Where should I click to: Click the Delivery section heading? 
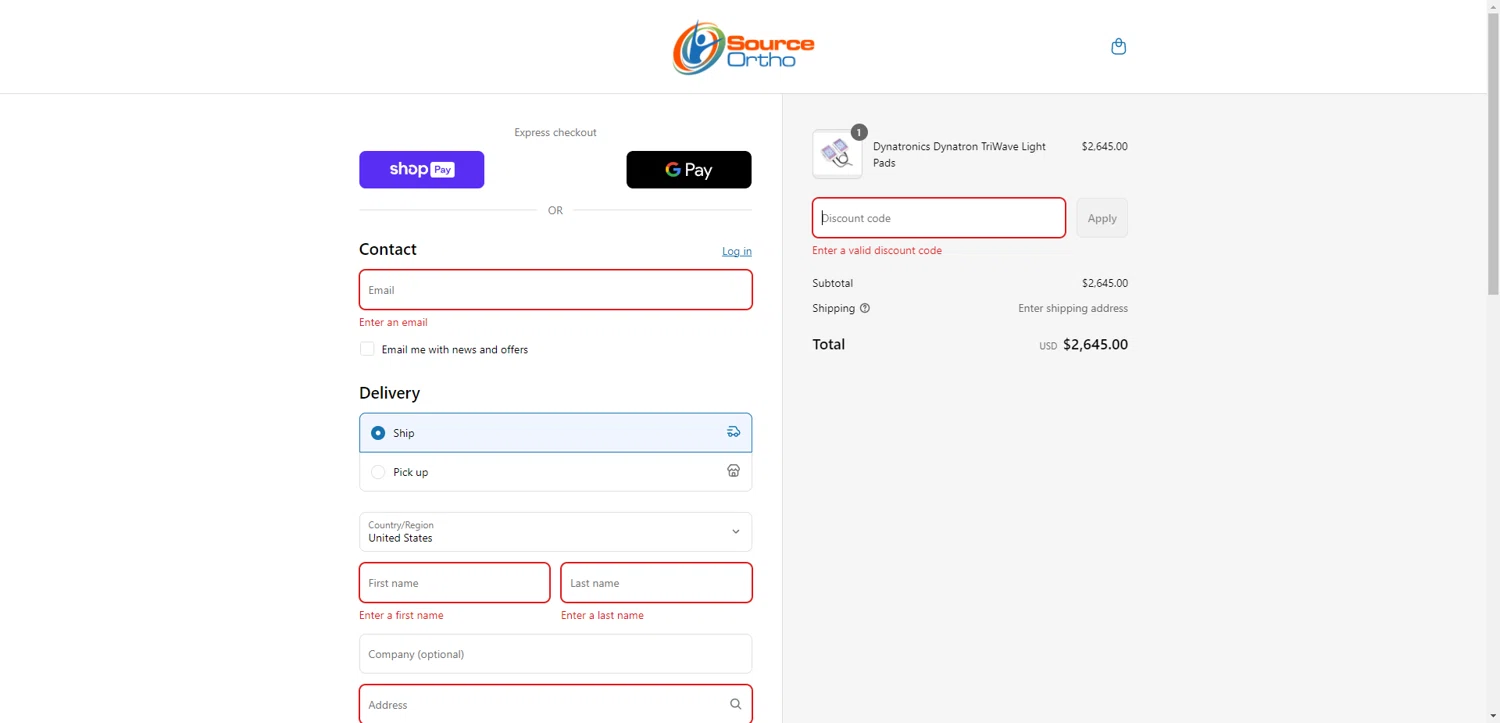[389, 393]
